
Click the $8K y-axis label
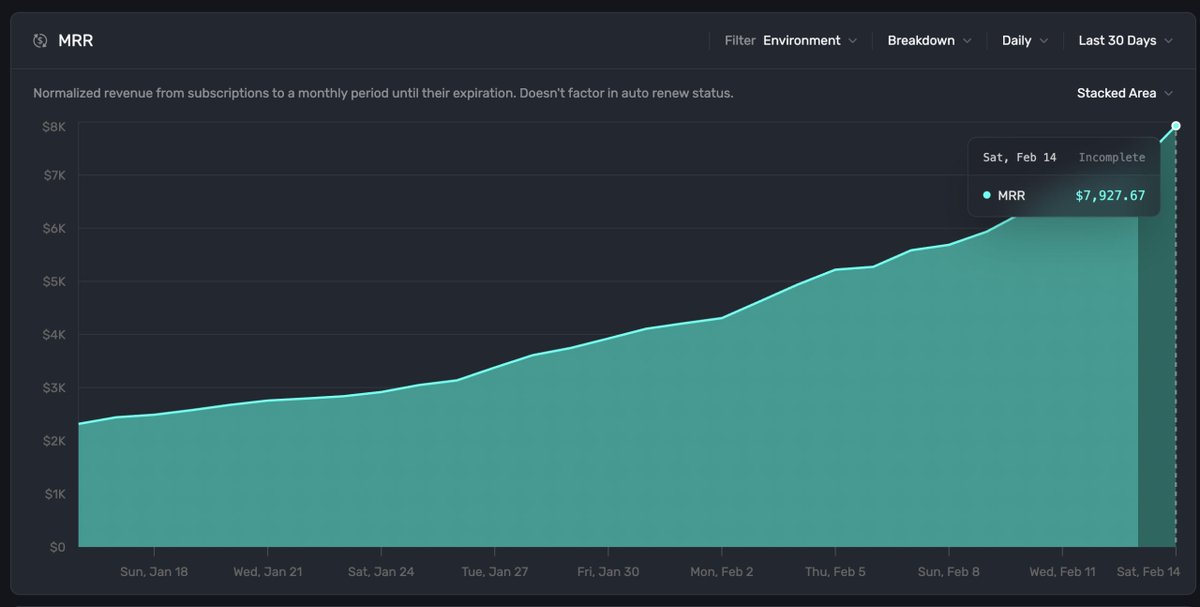click(x=53, y=126)
